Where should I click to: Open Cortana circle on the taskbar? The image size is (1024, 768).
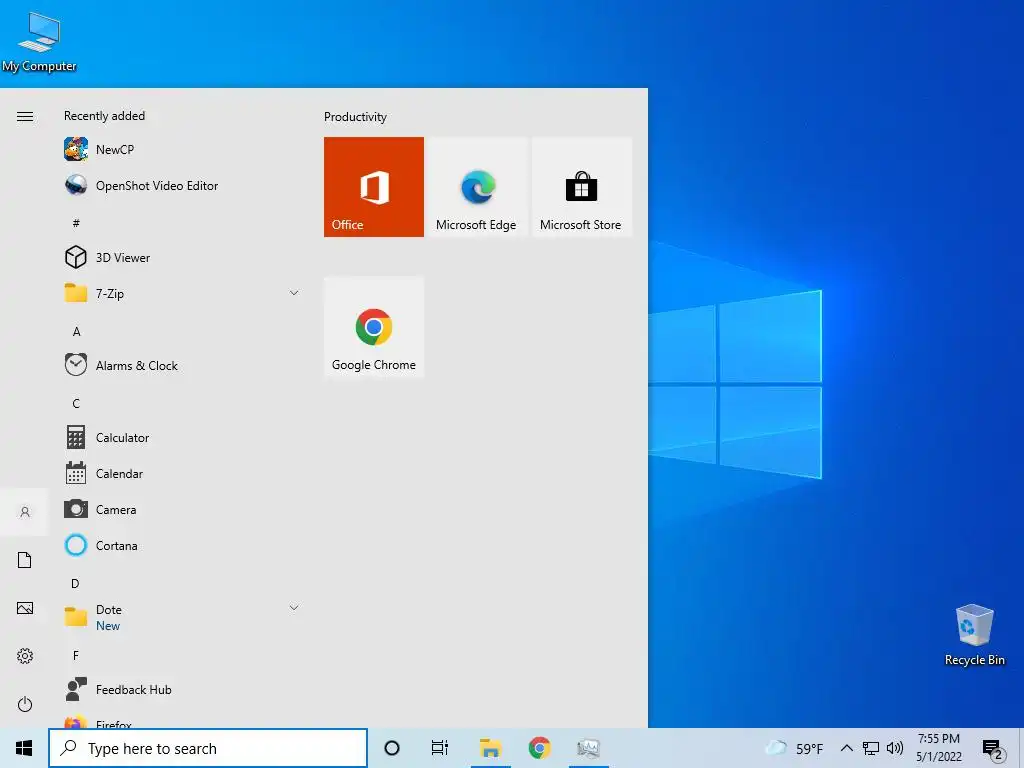click(x=392, y=748)
